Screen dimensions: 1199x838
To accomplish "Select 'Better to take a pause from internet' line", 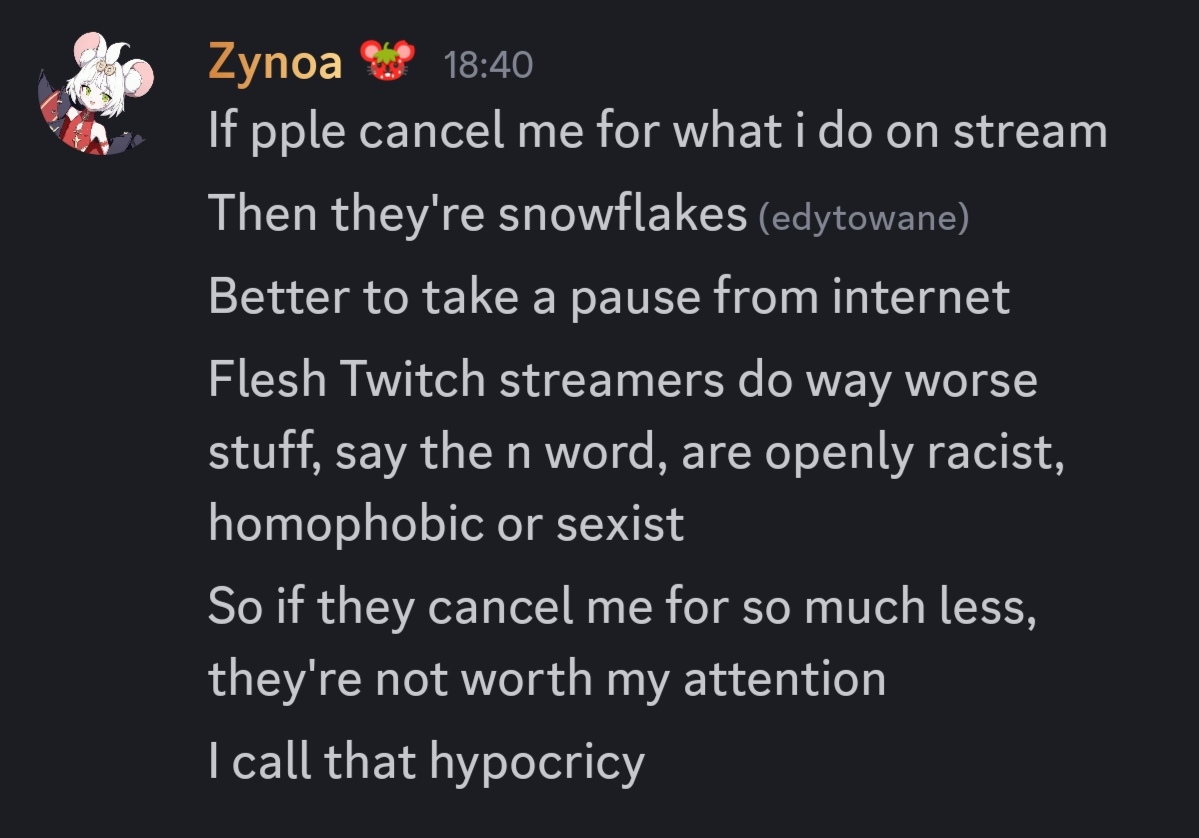I will [x=609, y=296].
